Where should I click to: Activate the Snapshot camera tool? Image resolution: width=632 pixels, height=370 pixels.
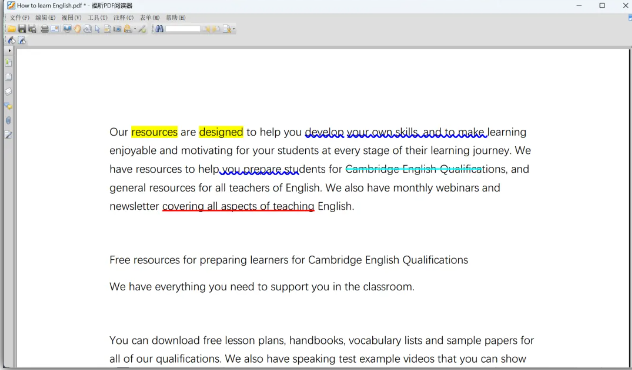[x=117, y=29]
